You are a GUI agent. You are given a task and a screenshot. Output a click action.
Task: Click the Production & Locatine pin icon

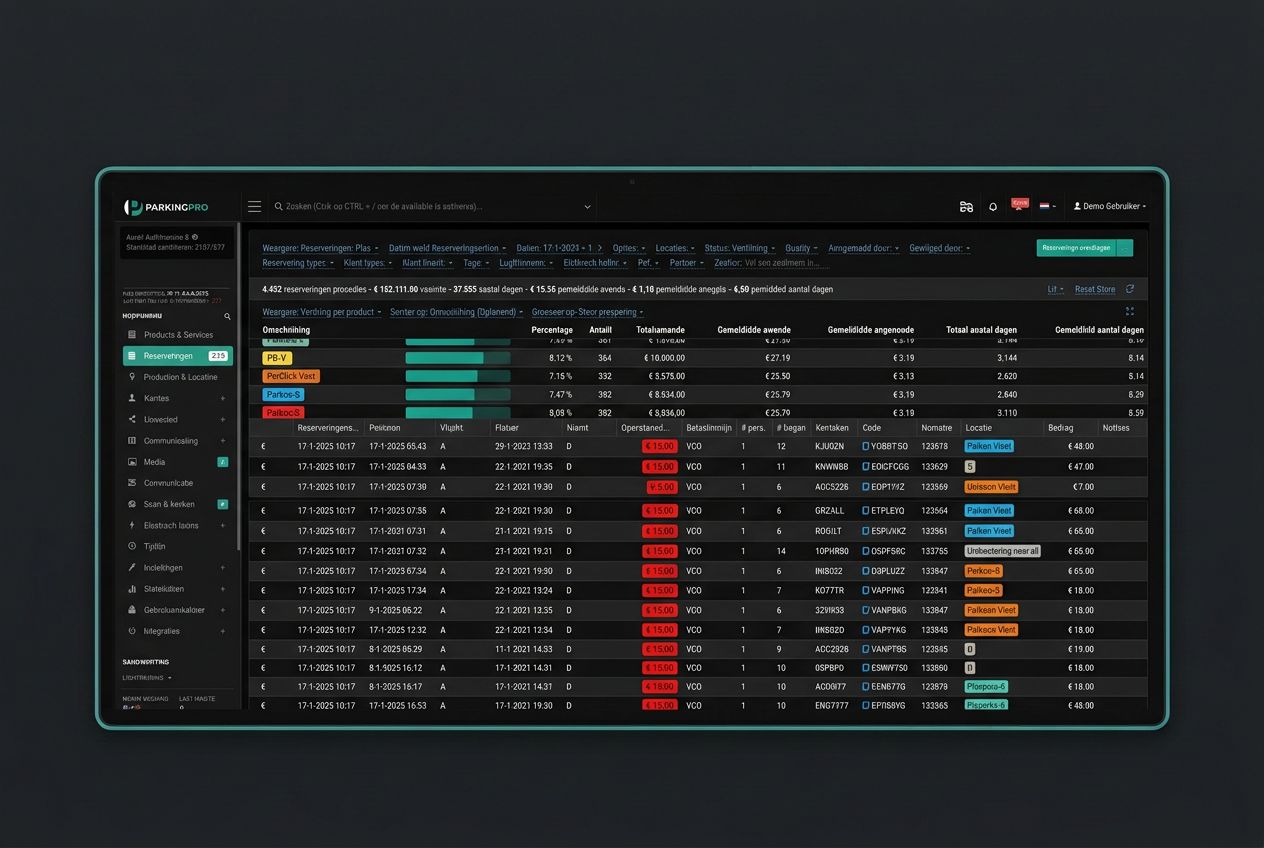tap(132, 377)
